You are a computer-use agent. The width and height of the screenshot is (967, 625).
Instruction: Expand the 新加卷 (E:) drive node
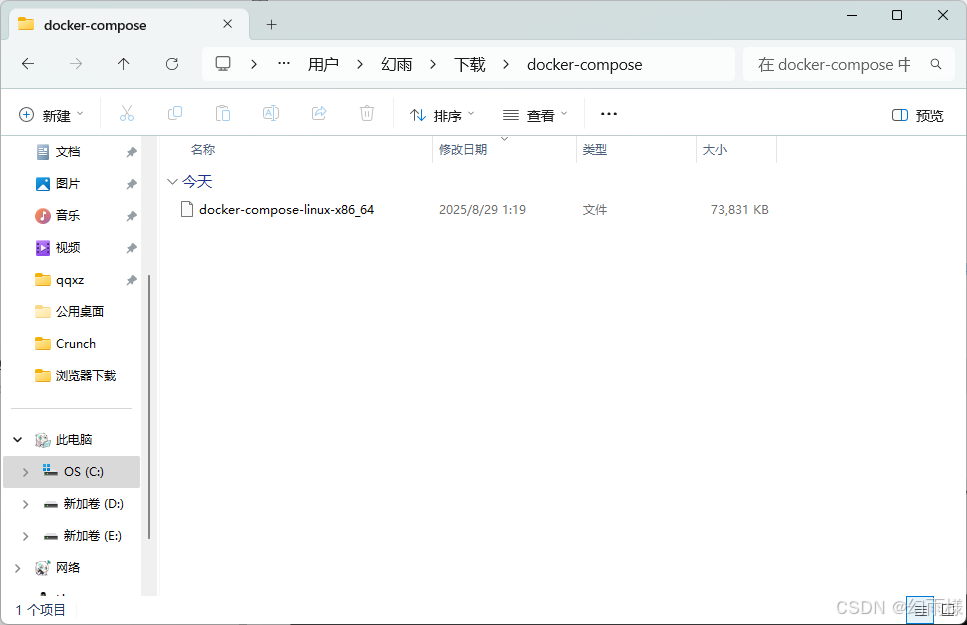pyautogui.click(x=25, y=536)
